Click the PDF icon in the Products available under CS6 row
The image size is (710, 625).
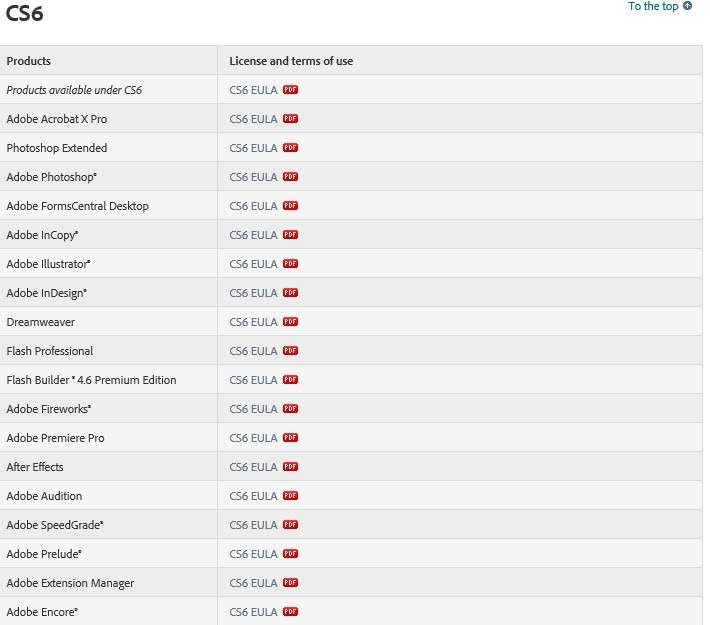tap(290, 90)
